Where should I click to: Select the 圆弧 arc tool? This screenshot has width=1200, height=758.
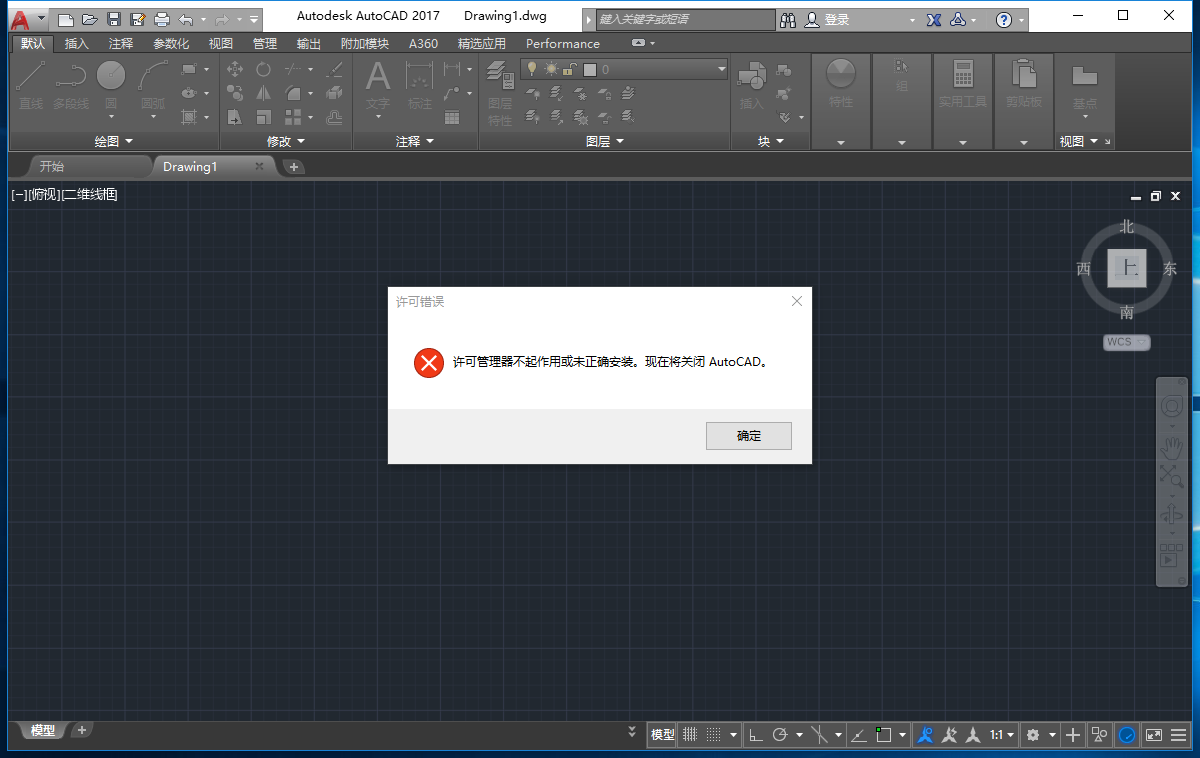coord(153,86)
